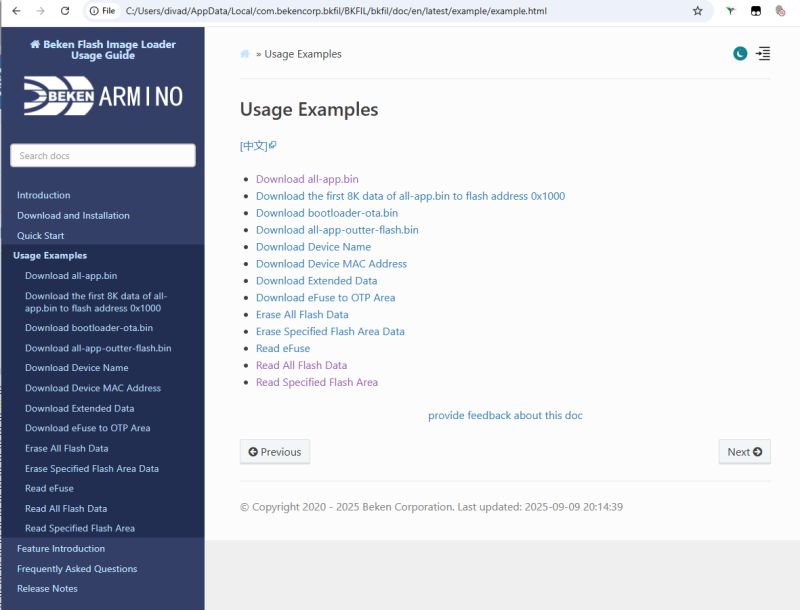The height and width of the screenshot is (610, 800).
Task: Open the green sprout extension icon
Action: point(731,11)
